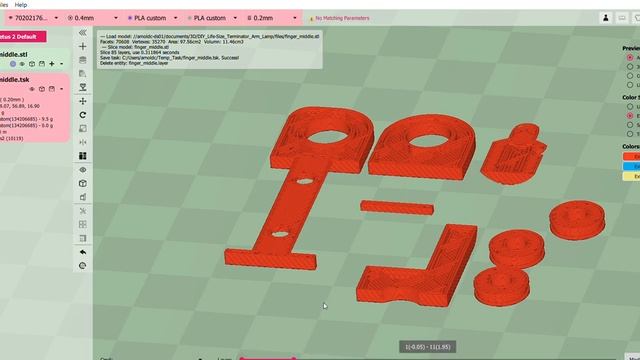Select the third radio option under Preview
640x360 pixels.
(630, 76)
